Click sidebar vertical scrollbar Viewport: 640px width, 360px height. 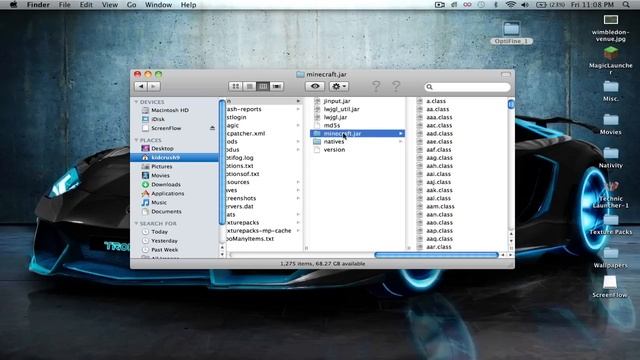click(222, 162)
